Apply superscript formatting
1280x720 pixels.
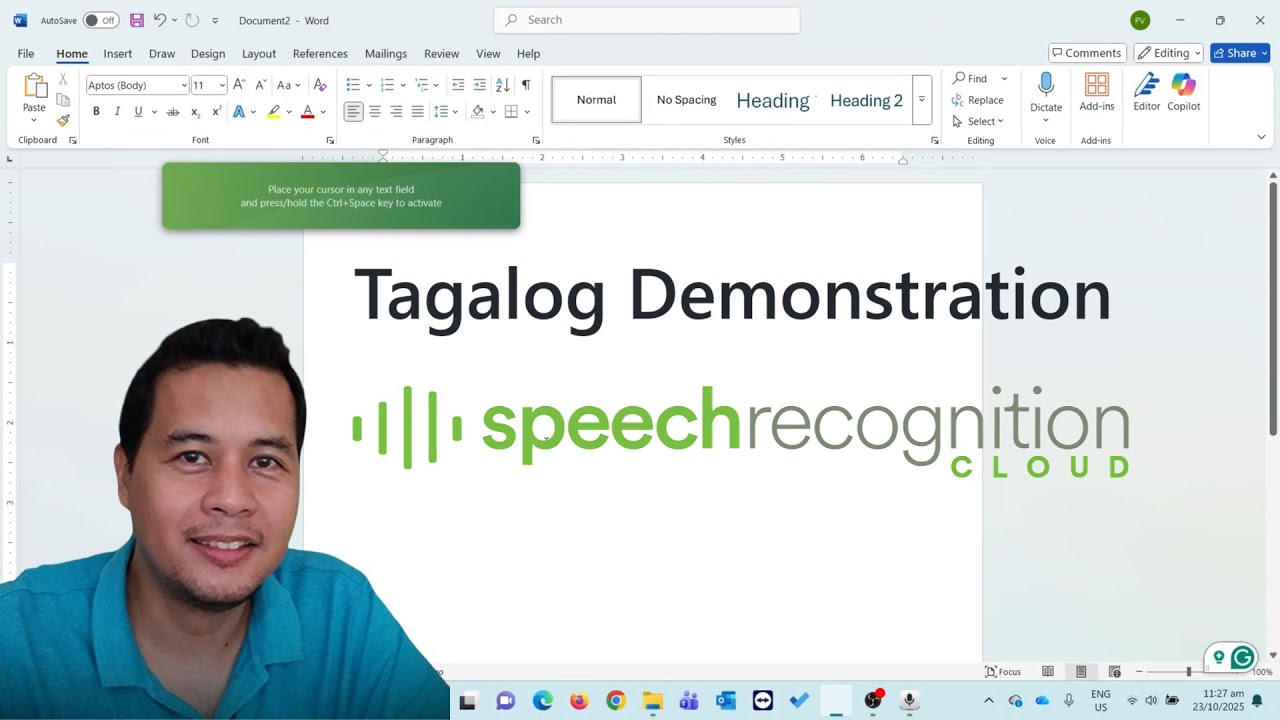(216, 112)
